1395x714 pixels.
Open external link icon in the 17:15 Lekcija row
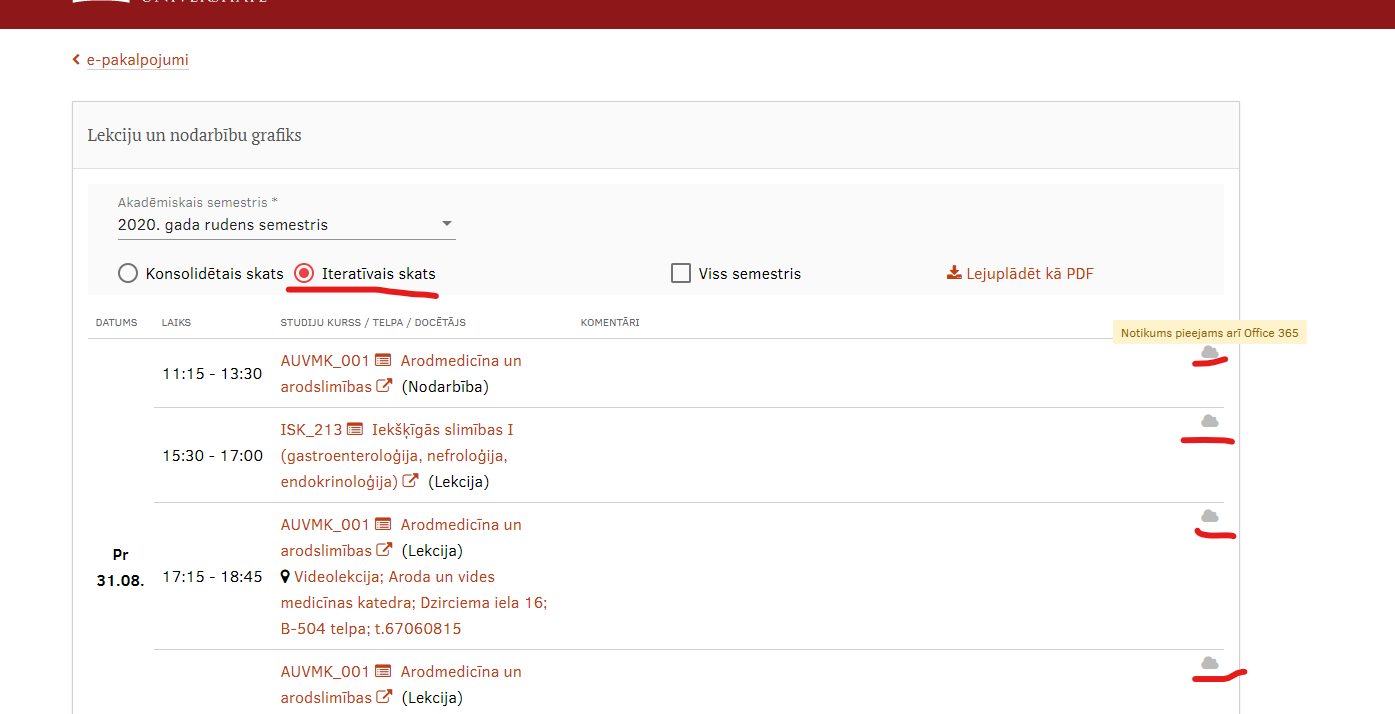click(384, 550)
